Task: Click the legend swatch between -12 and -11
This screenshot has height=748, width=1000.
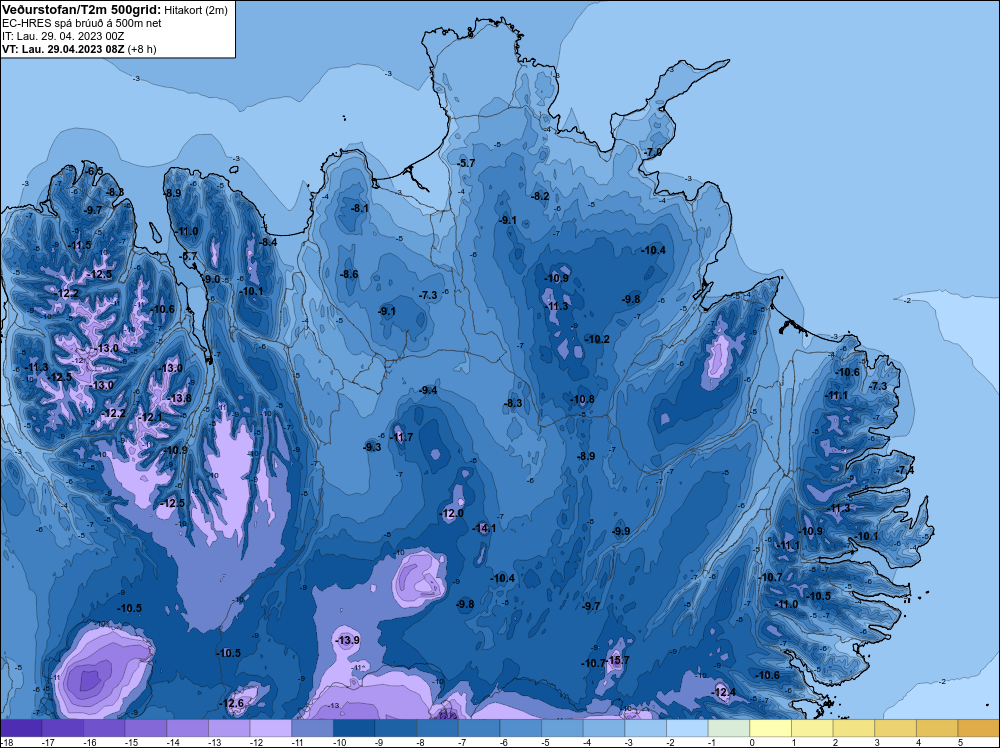Action: point(271,728)
